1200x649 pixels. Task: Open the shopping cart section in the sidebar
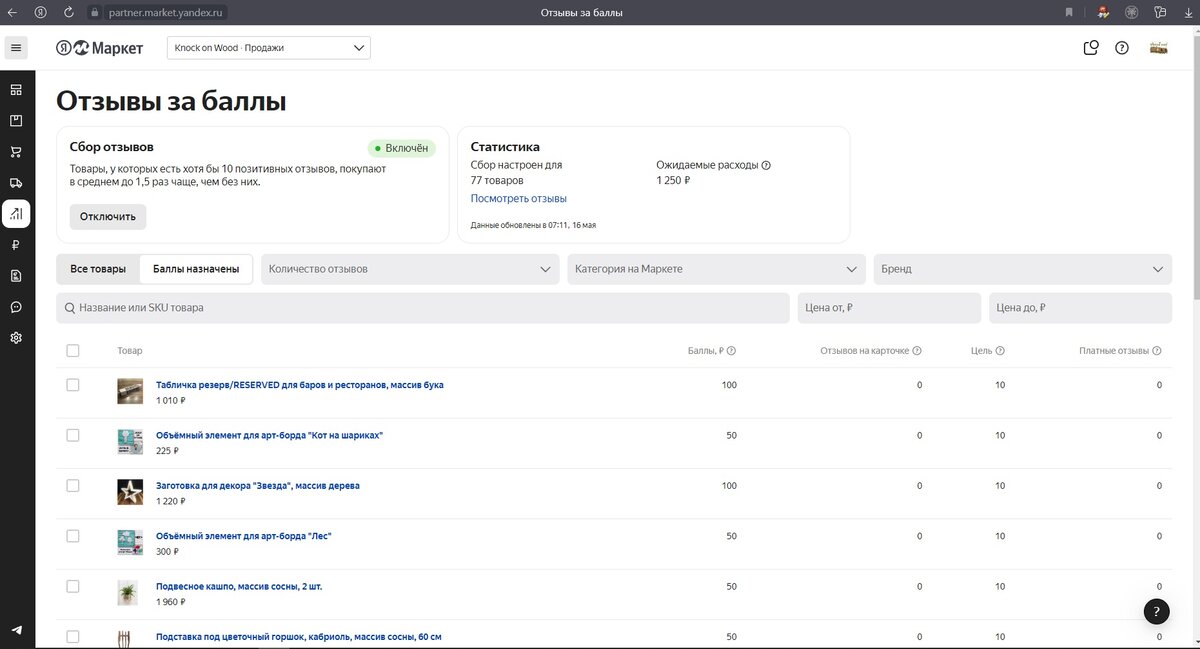[x=16, y=152]
